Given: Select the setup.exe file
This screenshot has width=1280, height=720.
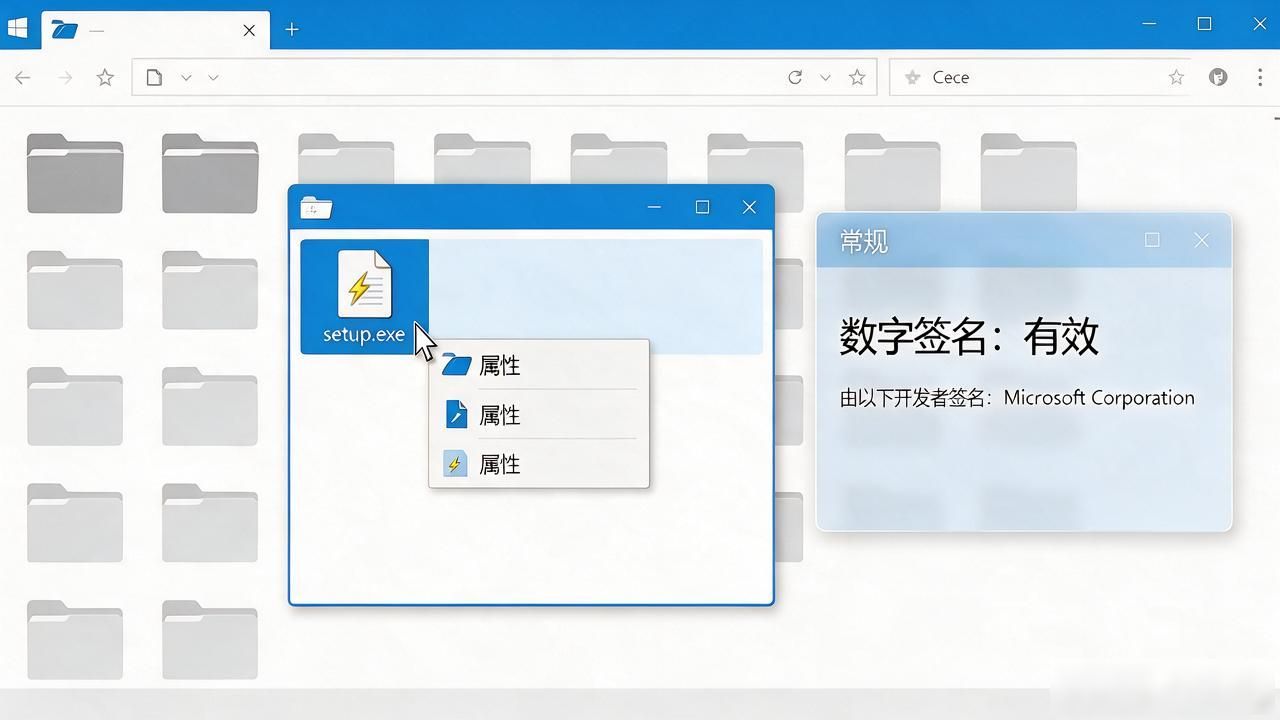Looking at the screenshot, I should (364, 297).
